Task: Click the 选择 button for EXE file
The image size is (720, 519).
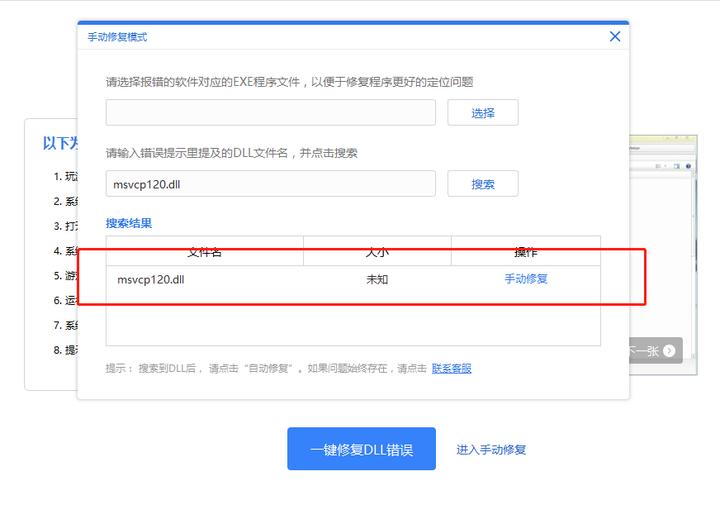Action: coord(483,113)
